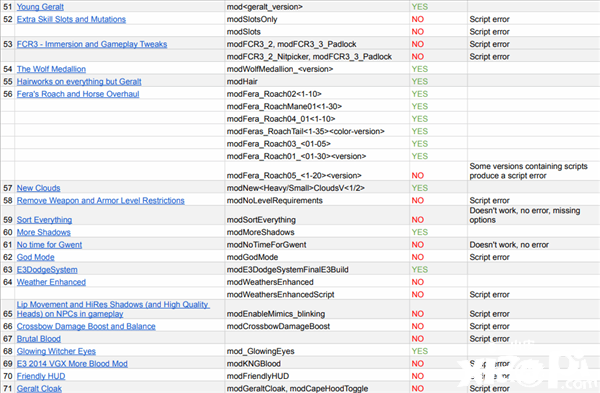
Task: Select the modWeathersEnhanced cell
Action: pos(317,282)
